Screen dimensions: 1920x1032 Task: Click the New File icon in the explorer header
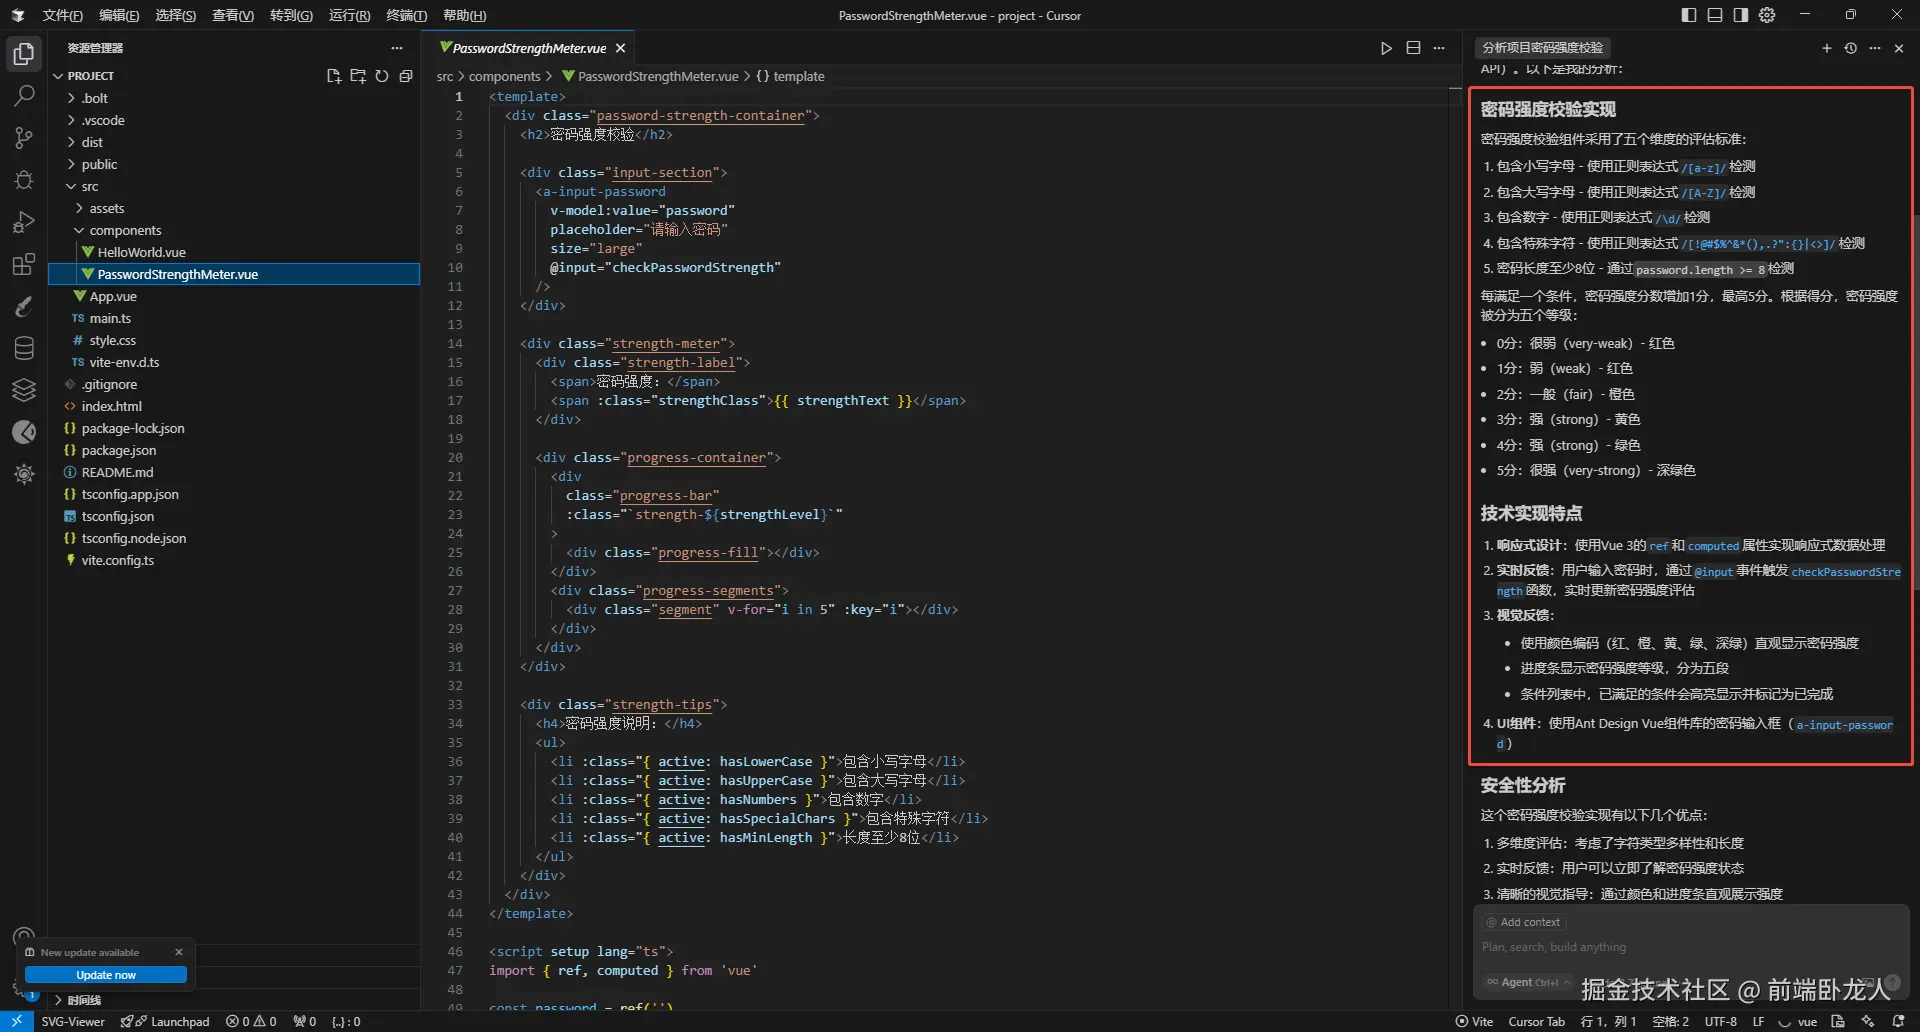point(334,76)
